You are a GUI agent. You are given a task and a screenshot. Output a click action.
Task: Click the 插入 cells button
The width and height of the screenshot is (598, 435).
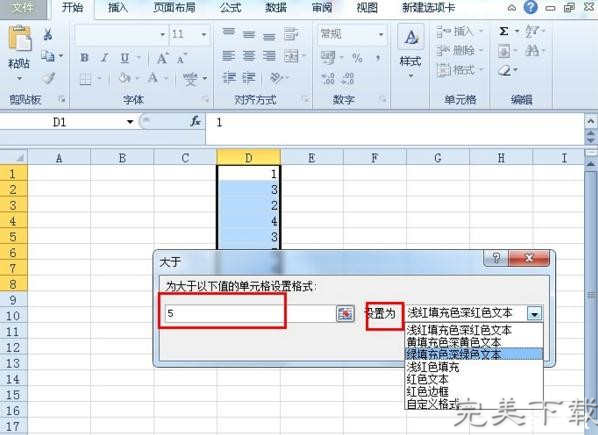coord(459,31)
